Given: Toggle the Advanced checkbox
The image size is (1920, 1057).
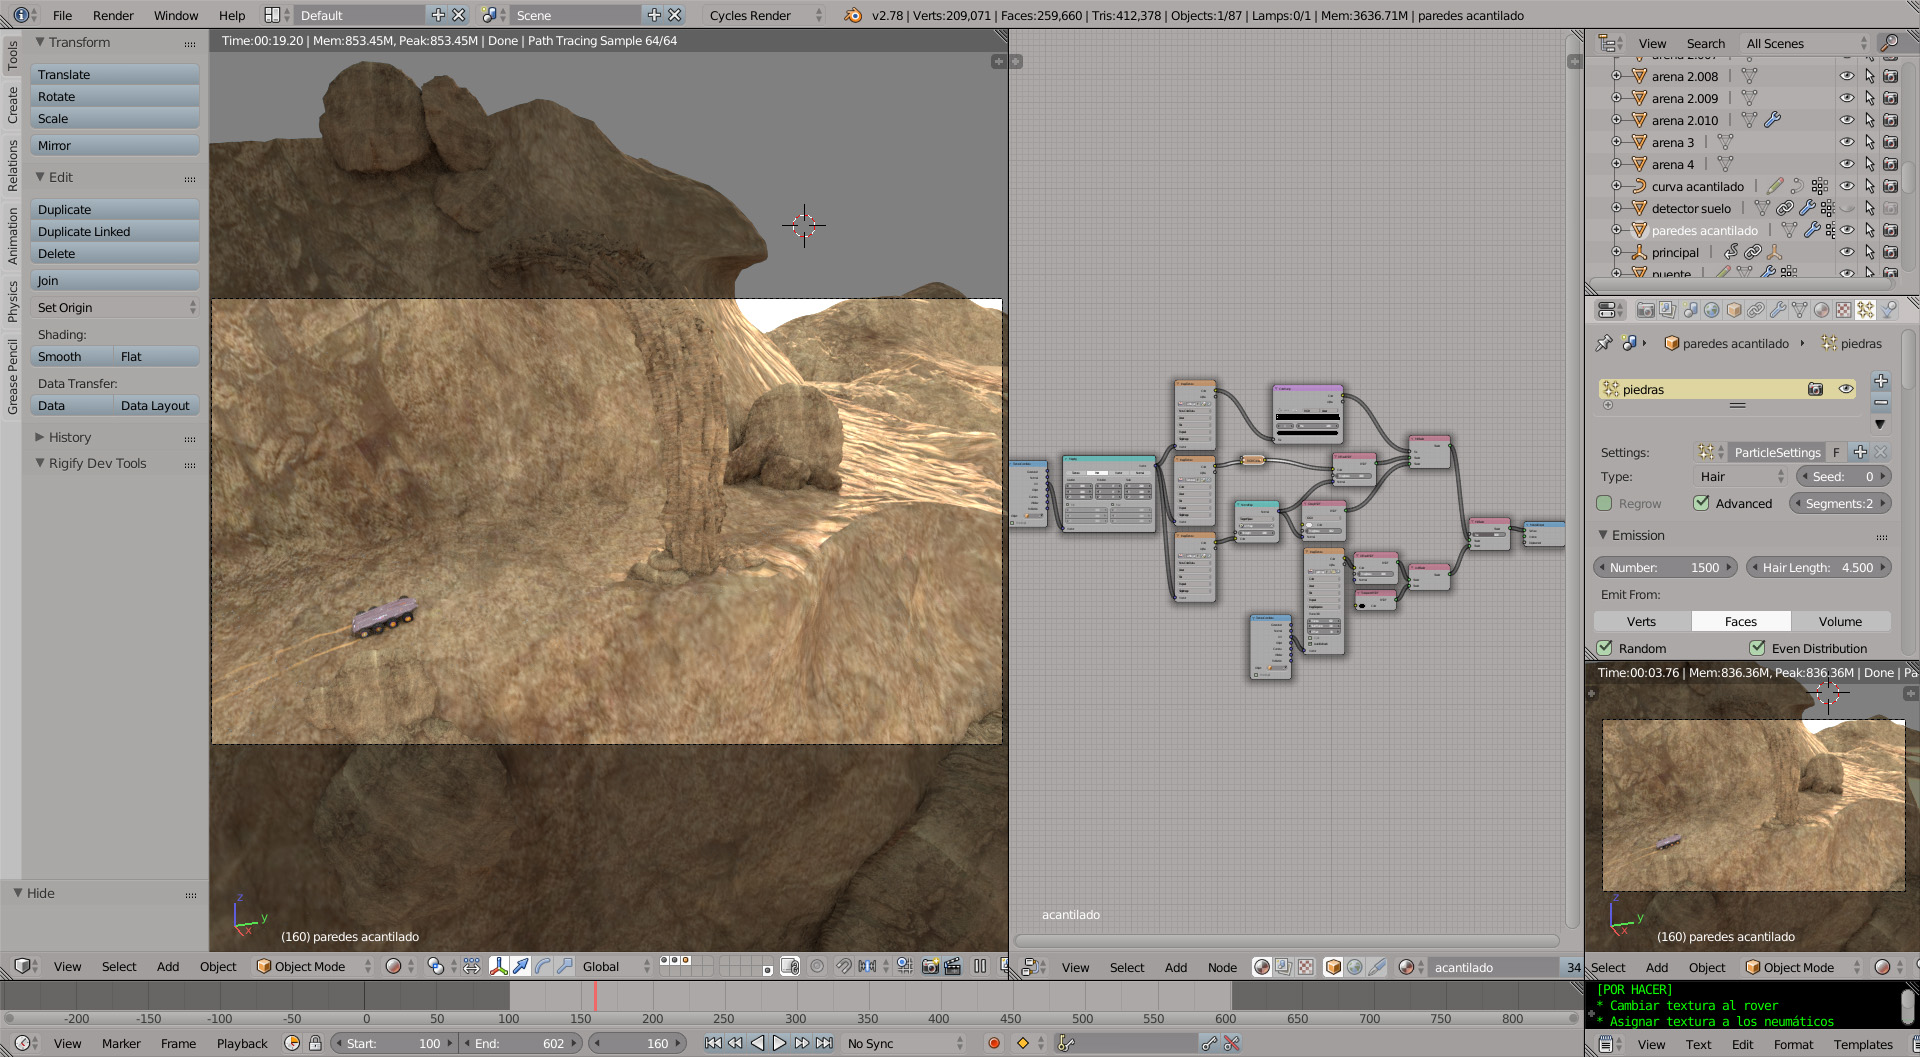Looking at the screenshot, I should pyautogui.click(x=1701, y=503).
